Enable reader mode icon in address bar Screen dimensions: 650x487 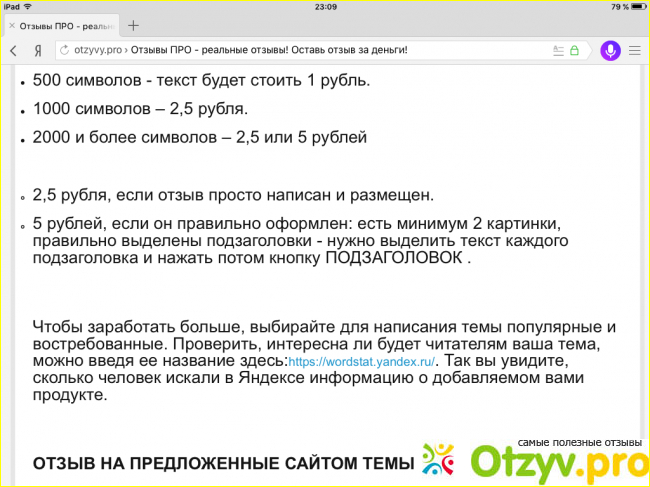pos(558,50)
